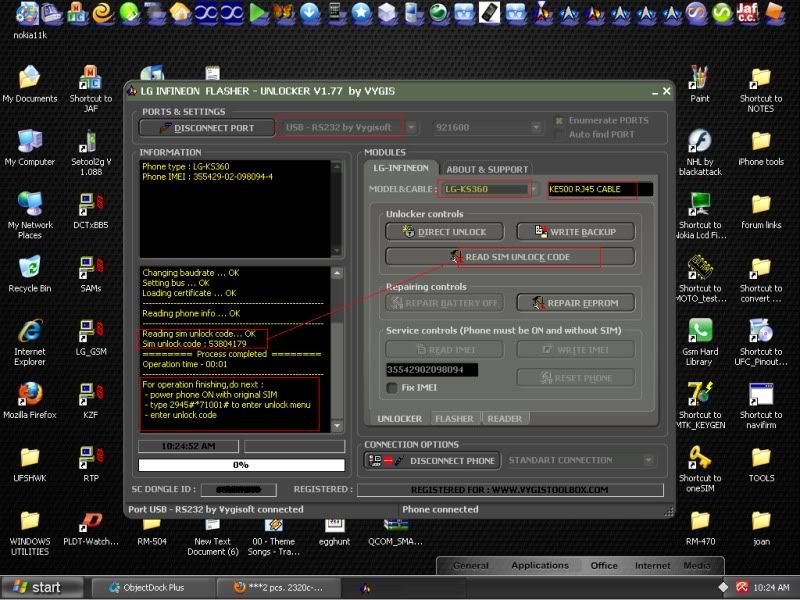The width and height of the screenshot is (800, 600).
Task: Launch Mozilla Firefox desktop shortcut
Action: pyautogui.click(x=30, y=401)
